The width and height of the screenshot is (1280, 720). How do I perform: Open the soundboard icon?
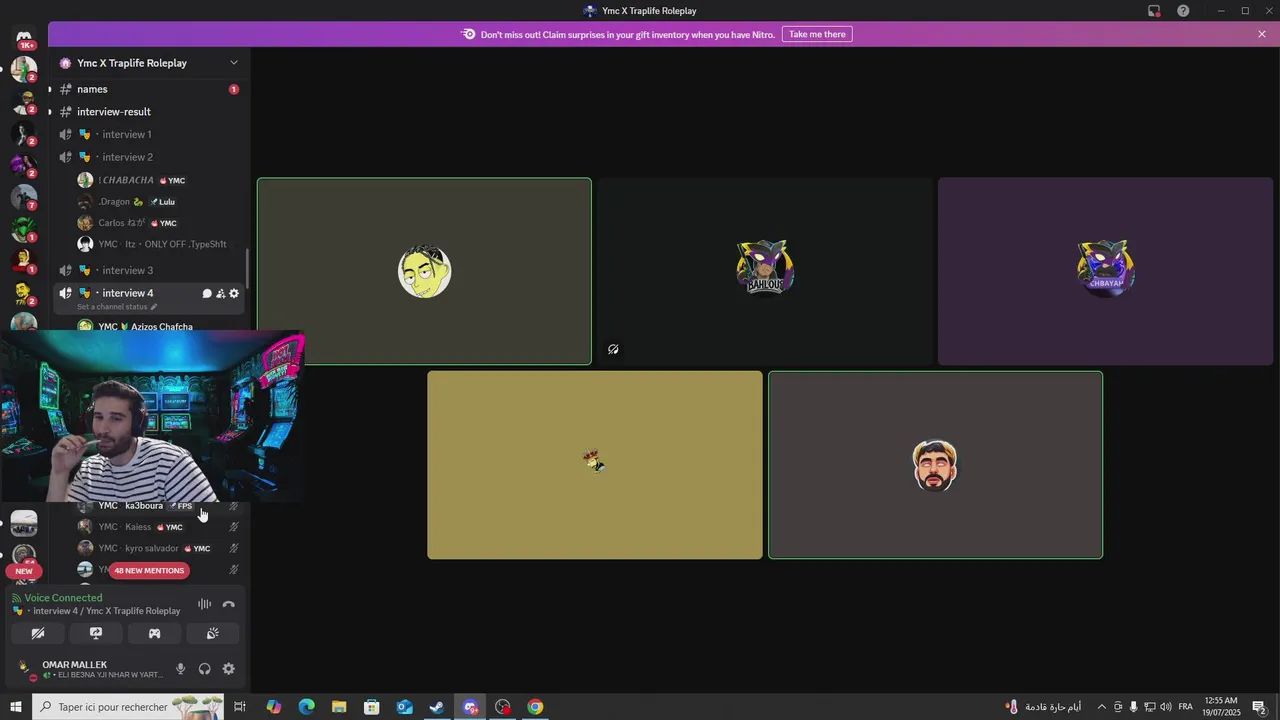point(212,633)
